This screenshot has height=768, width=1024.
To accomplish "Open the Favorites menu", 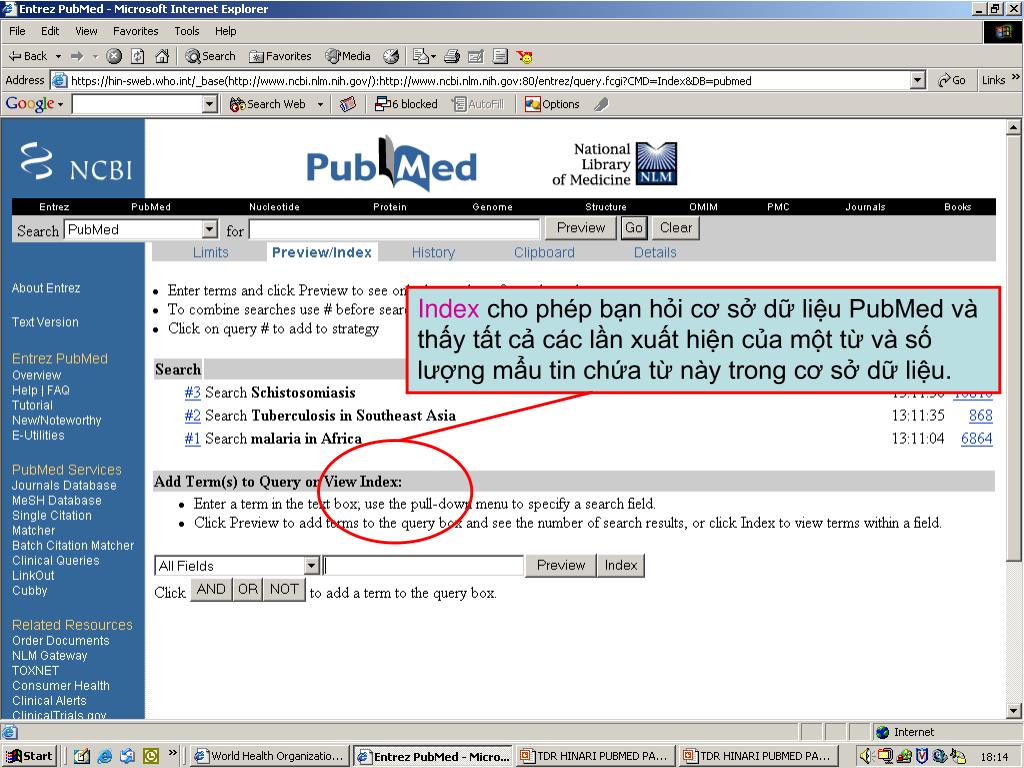I will pos(135,31).
